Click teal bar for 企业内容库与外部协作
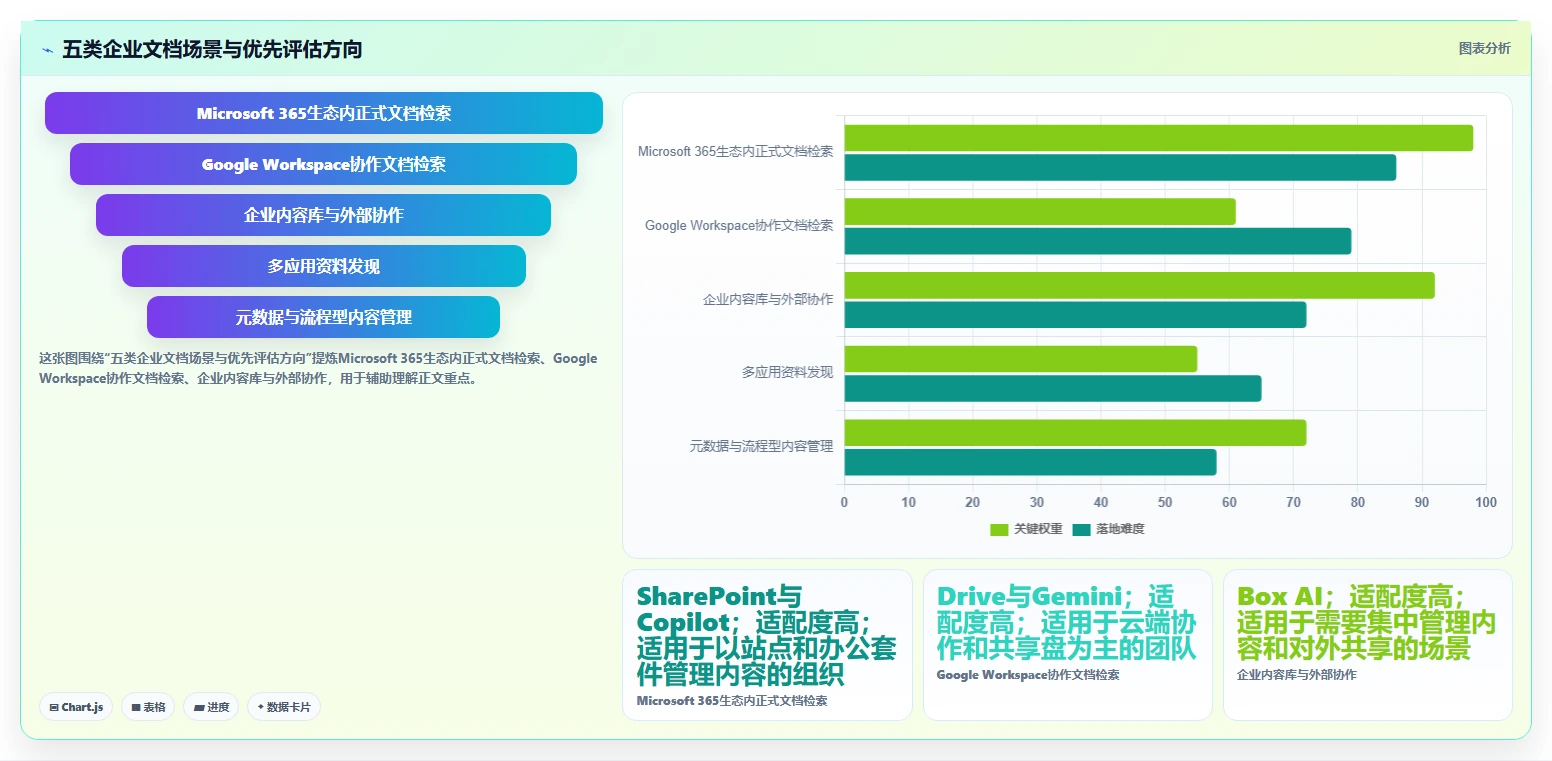This screenshot has width=1552, height=761. [1075, 315]
